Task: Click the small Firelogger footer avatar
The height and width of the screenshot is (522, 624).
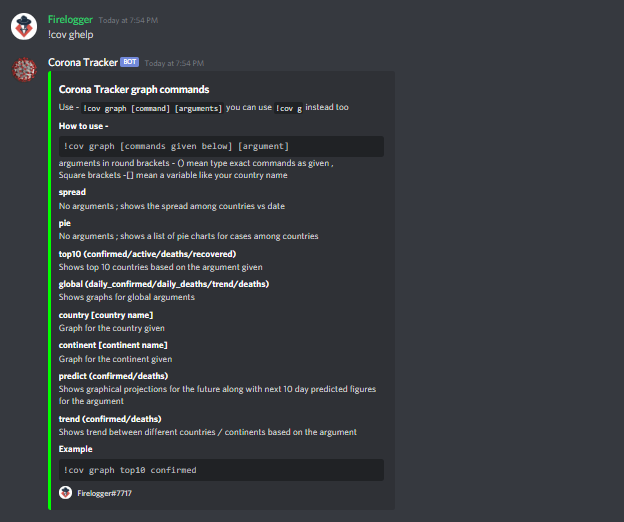Action: click(65, 492)
